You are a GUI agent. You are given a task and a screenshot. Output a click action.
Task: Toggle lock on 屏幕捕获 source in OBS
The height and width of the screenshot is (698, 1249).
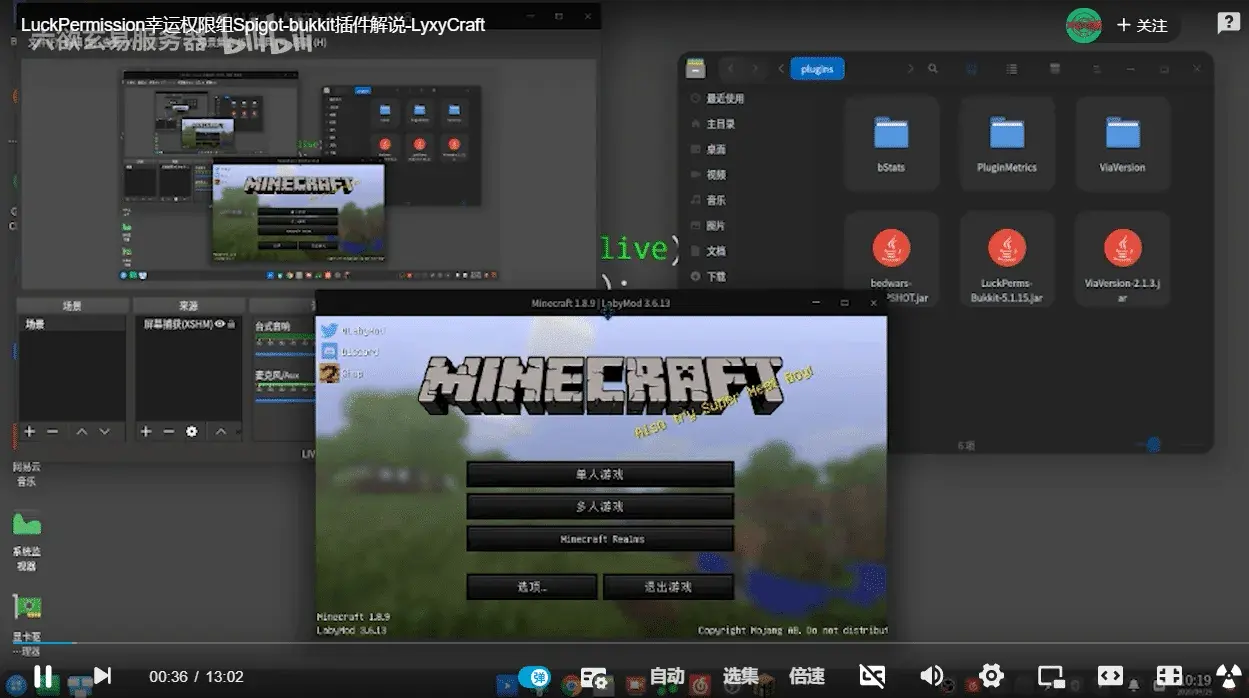[x=231, y=324]
